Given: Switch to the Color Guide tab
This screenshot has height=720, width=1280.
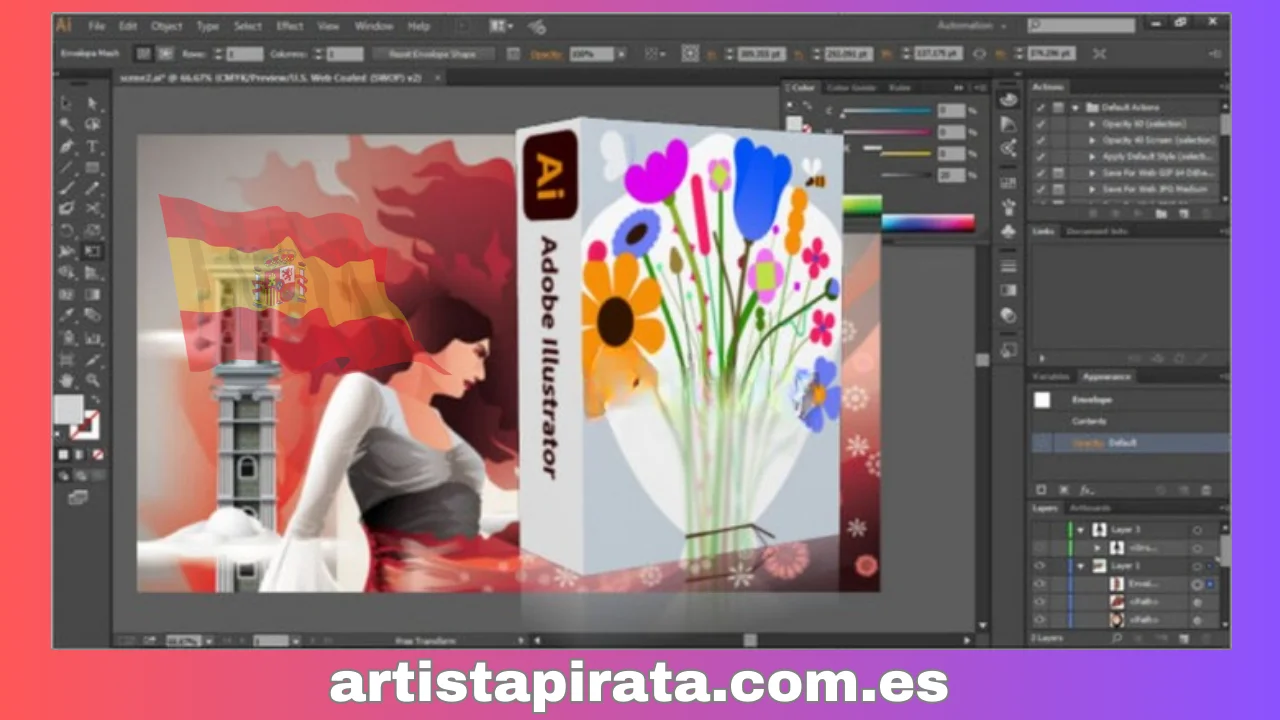Looking at the screenshot, I should pos(851,88).
